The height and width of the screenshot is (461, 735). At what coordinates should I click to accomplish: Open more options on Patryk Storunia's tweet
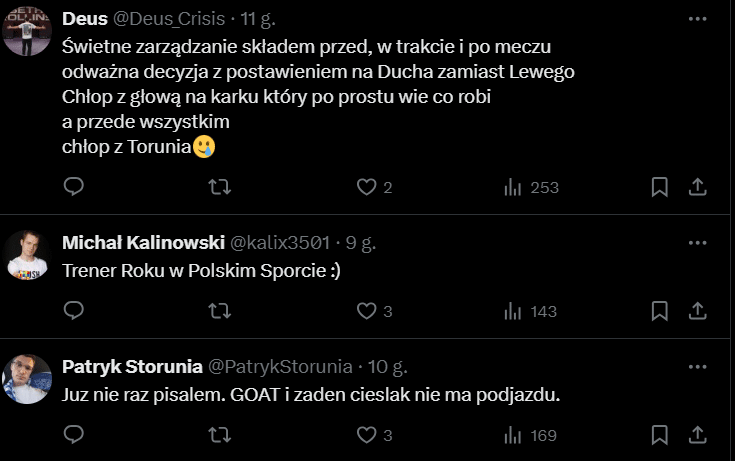(x=696, y=366)
